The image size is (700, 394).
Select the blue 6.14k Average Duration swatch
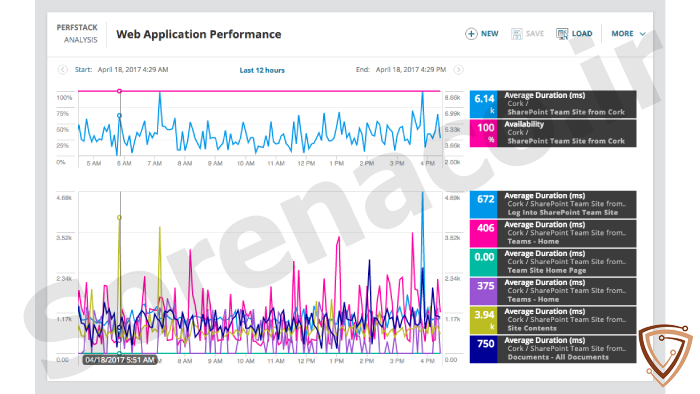483,104
